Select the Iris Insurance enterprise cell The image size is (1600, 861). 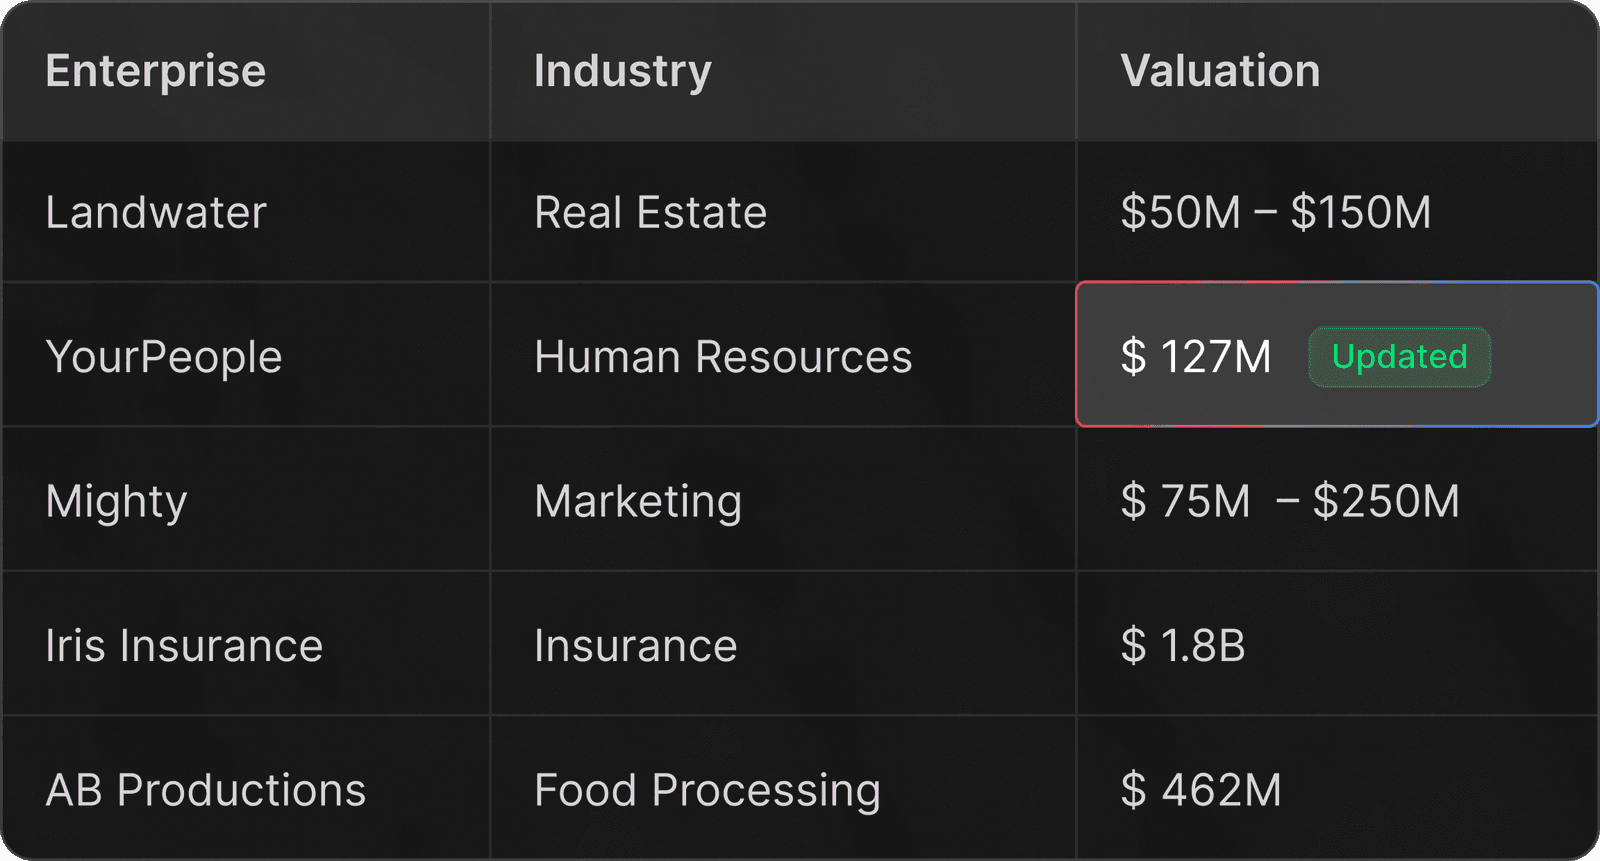tap(184, 645)
